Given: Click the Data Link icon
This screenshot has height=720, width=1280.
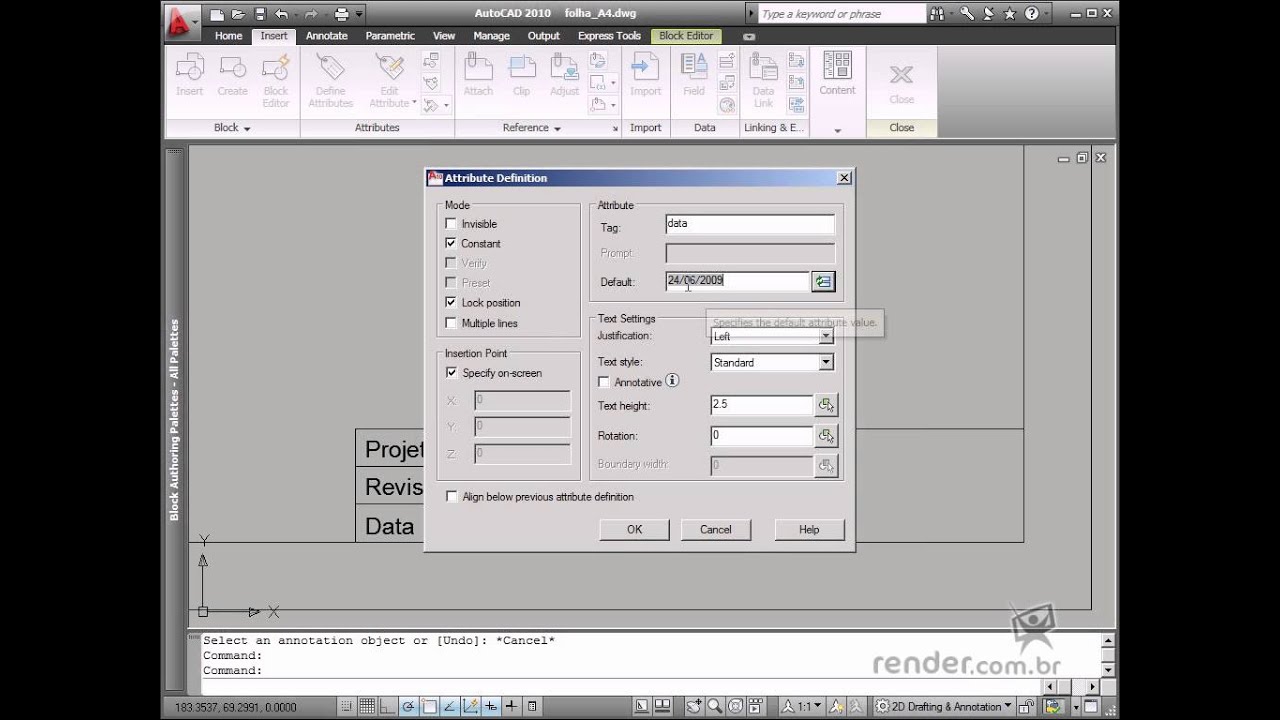Looking at the screenshot, I should [763, 68].
